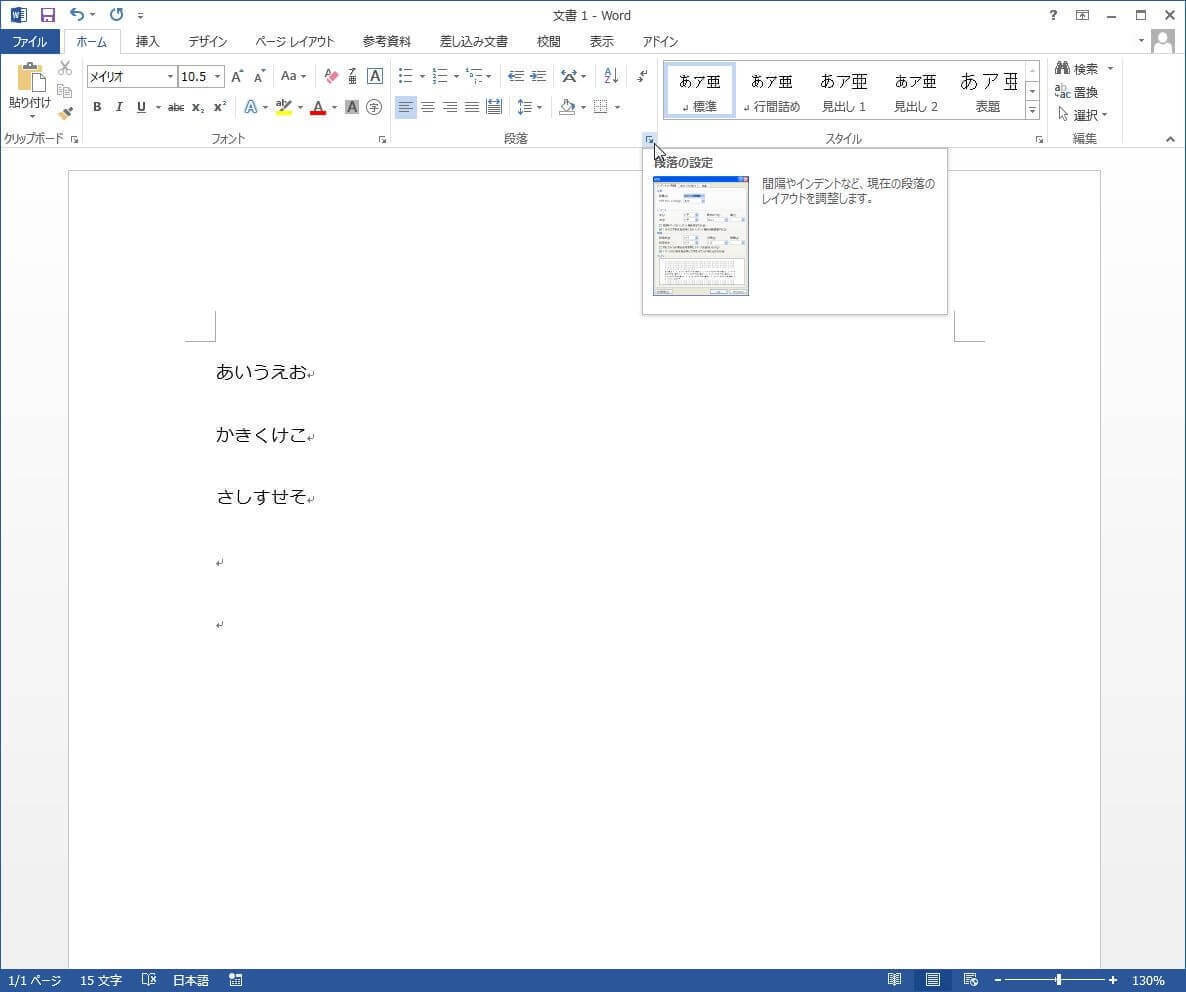This screenshot has height=992, width=1186.
Task: Click the center align paragraph icon
Action: coord(428,107)
